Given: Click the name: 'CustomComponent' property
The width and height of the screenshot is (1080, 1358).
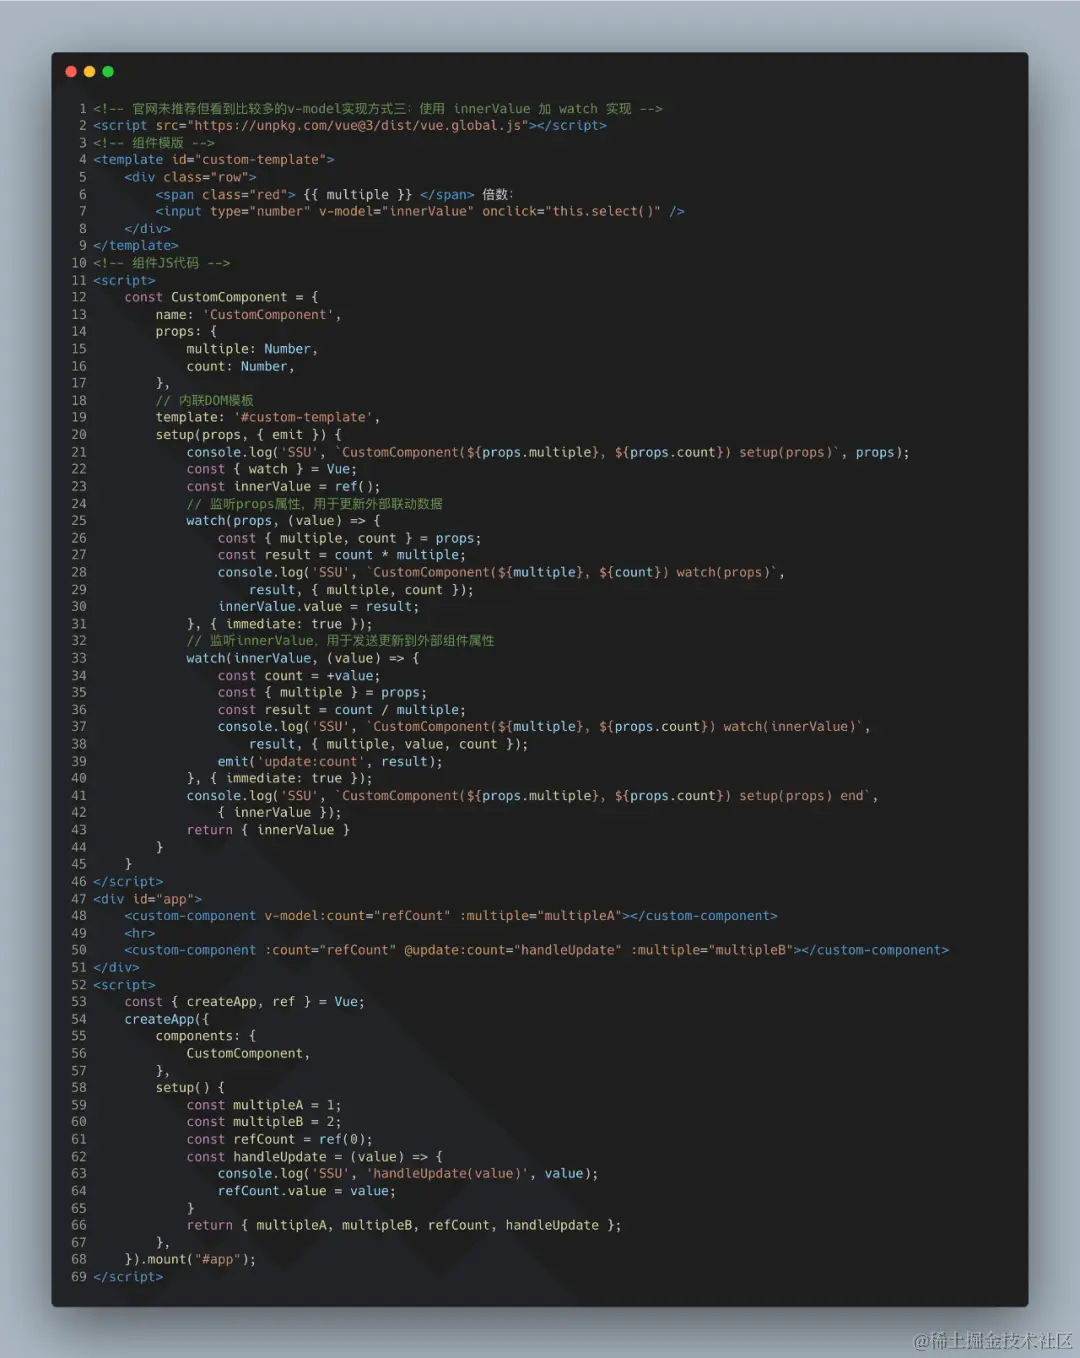Looking at the screenshot, I should [x=248, y=315].
